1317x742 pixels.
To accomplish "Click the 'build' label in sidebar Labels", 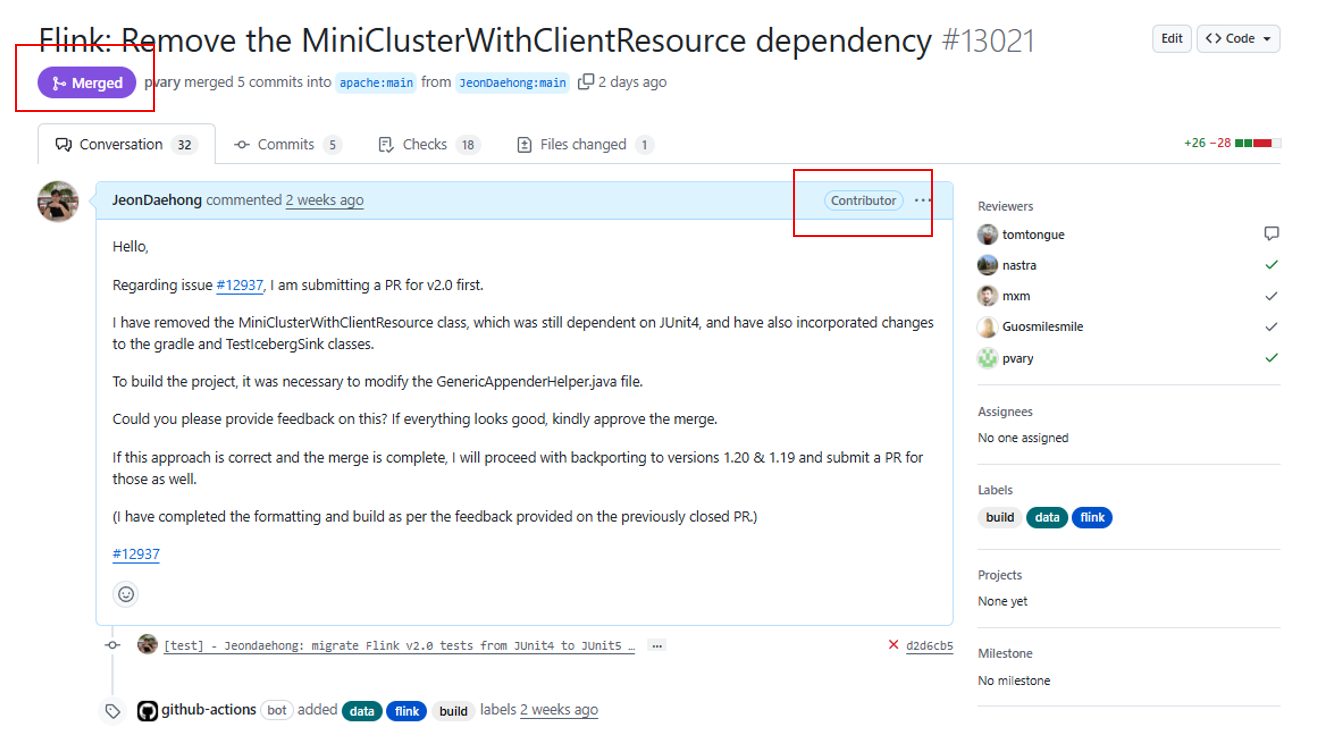I will tap(1000, 517).
